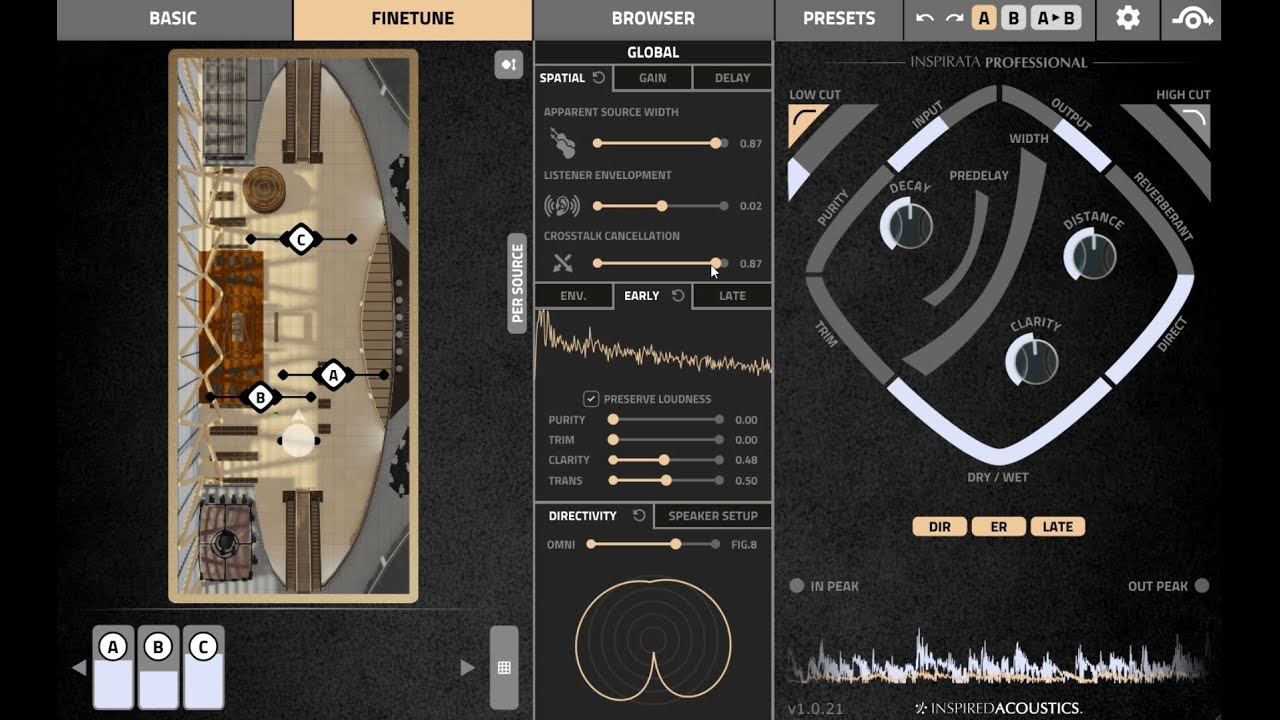Click the reset icon next to EARLY
The width and height of the screenshot is (1280, 720).
click(678, 296)
